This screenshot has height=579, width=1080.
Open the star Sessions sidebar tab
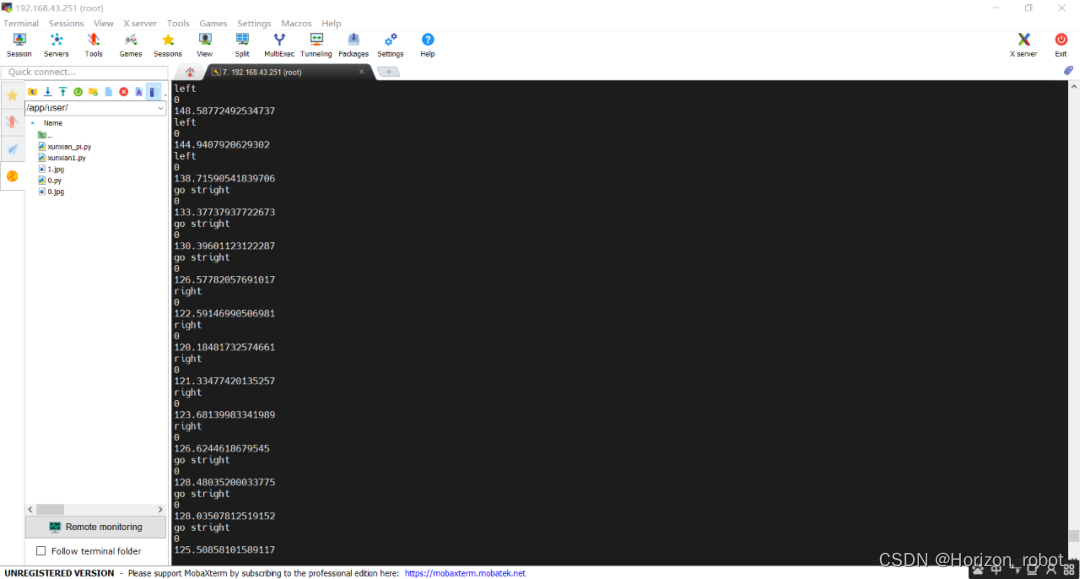point(12,96)
